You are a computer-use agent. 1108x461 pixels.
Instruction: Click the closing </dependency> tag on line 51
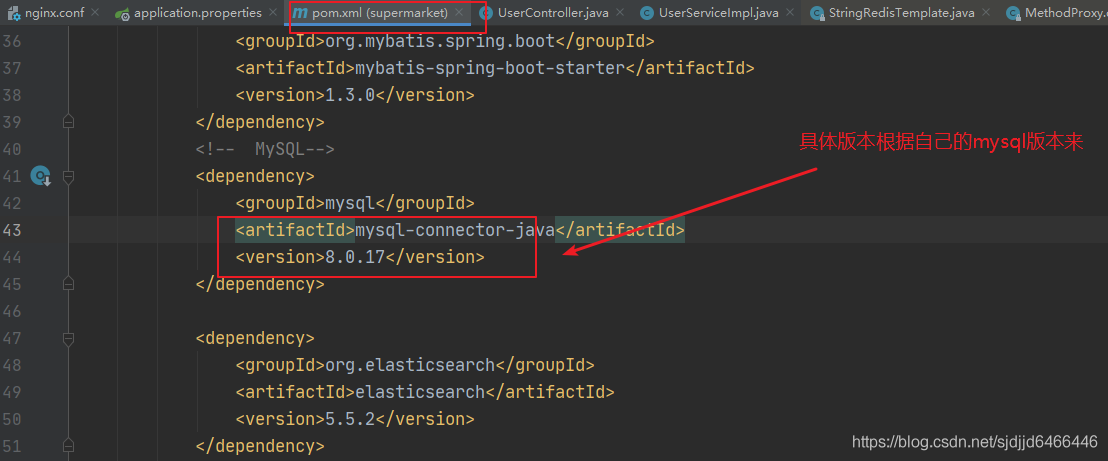pyautogui.click(x=260, y=446)
